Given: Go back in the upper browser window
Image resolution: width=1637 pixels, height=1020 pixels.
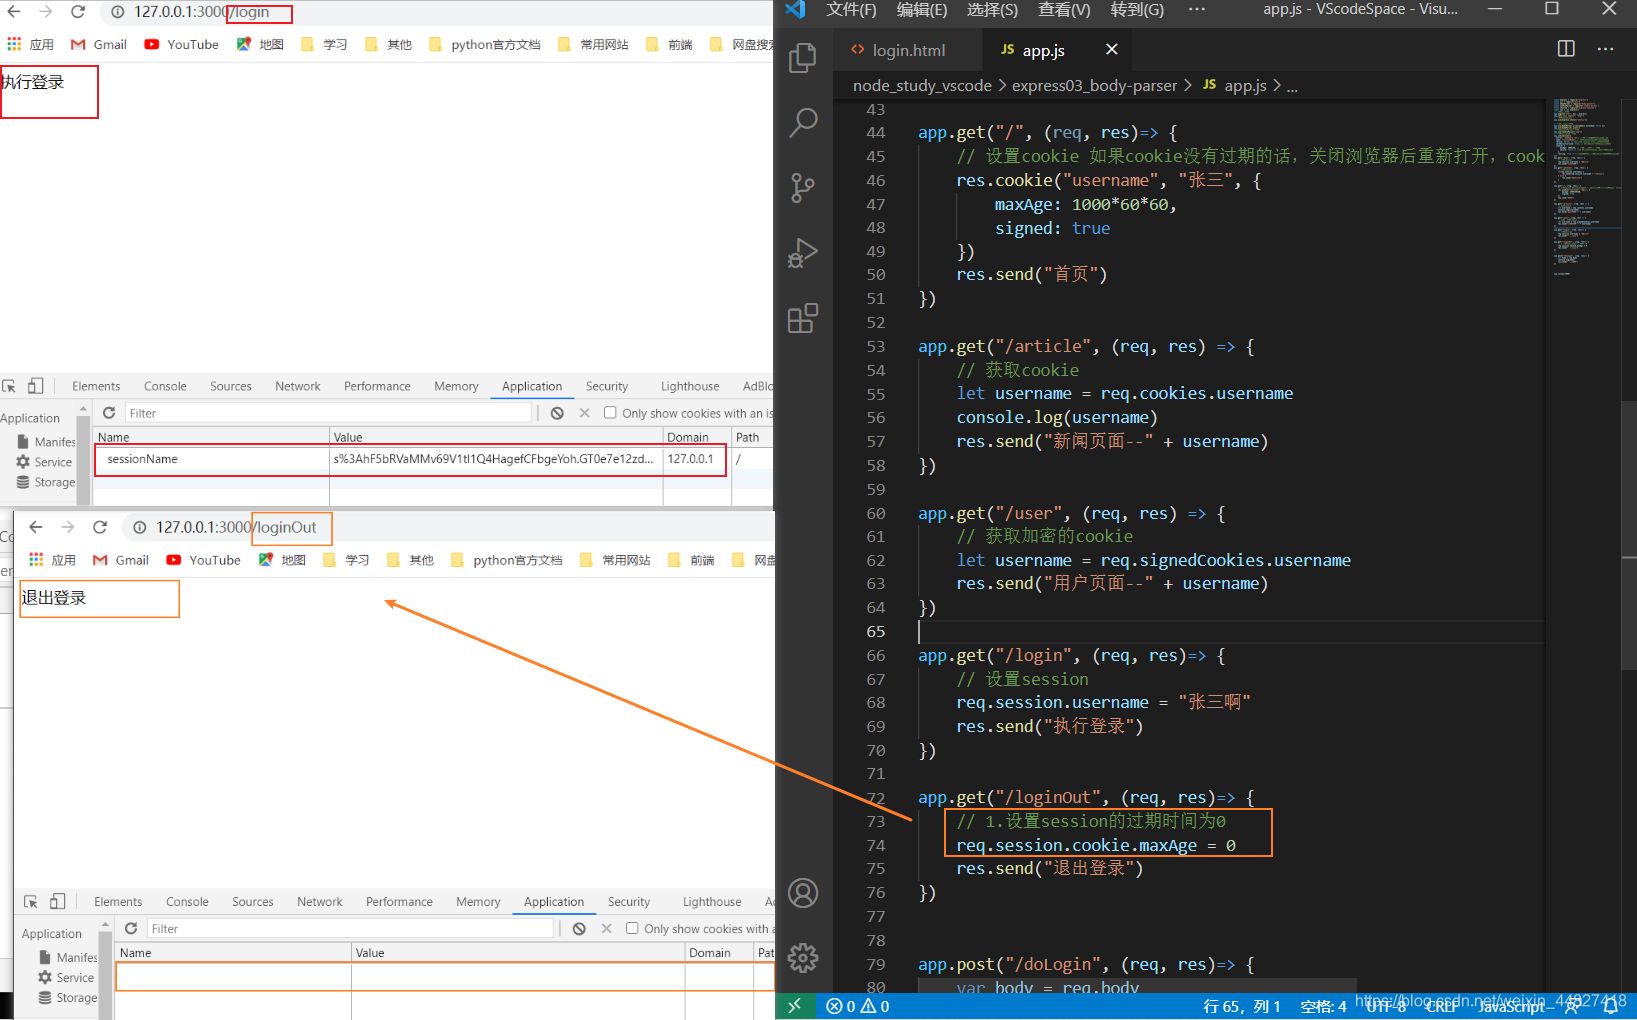Looking at the screenshot, I should coord(14,12).
